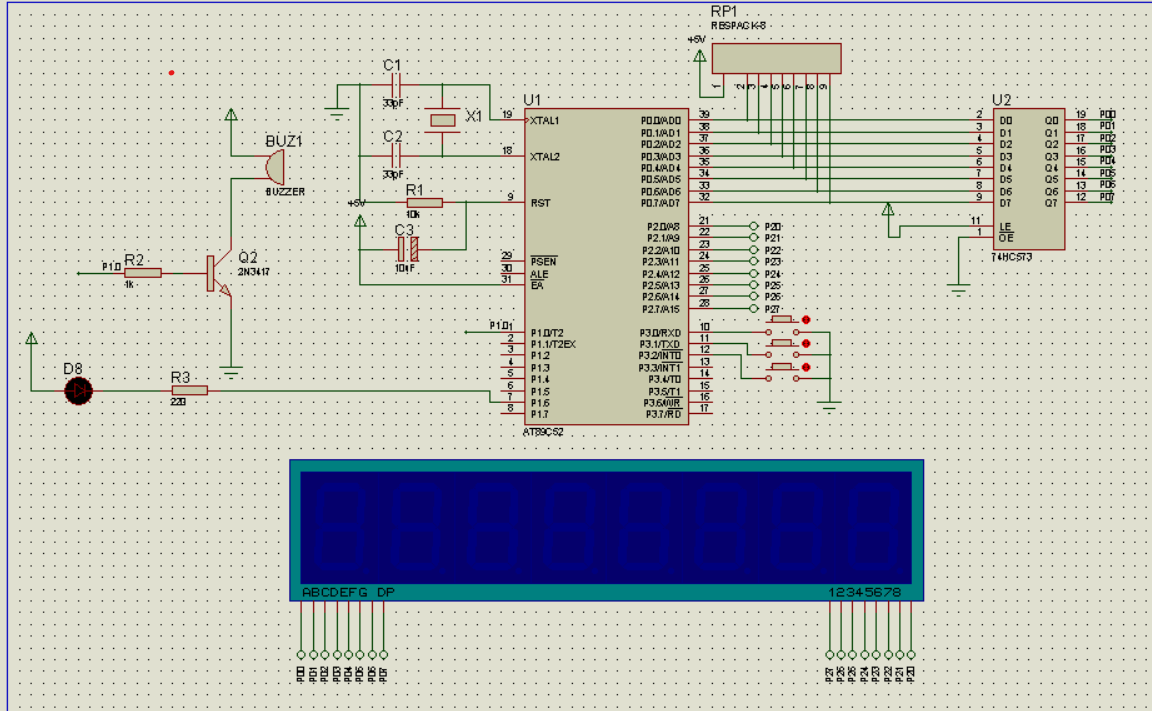Click the +5V power arrow near C3
Screen dimensions: 1152x711
click(360, 220)
